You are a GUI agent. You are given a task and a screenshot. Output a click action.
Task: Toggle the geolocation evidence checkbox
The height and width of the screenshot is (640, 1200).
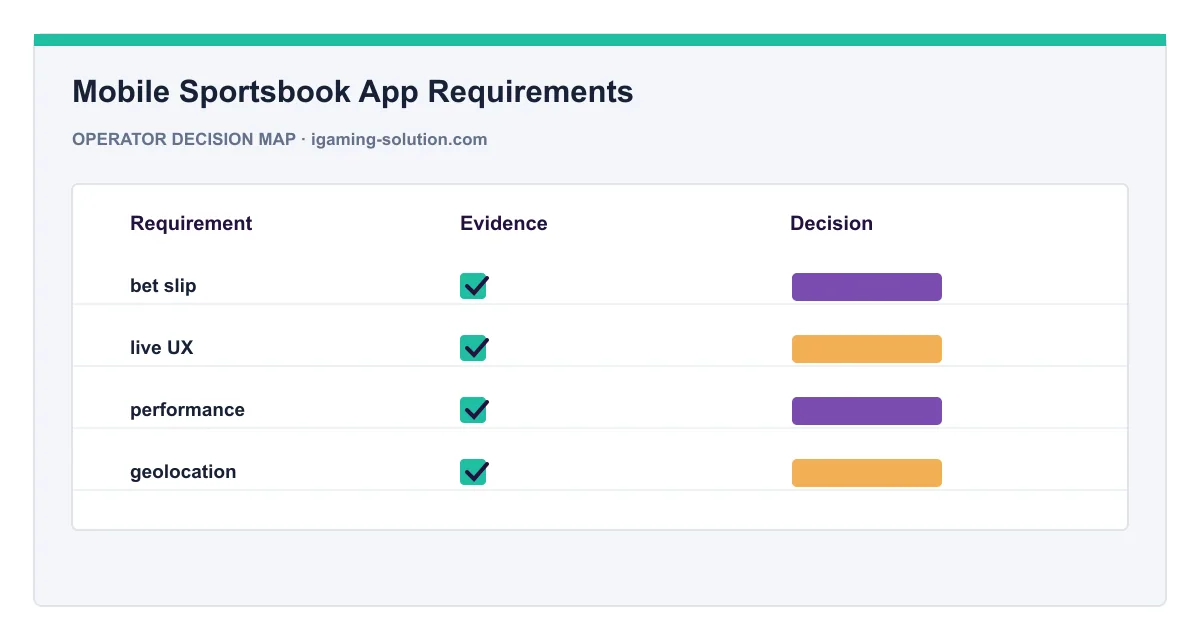tap(473, 472)
